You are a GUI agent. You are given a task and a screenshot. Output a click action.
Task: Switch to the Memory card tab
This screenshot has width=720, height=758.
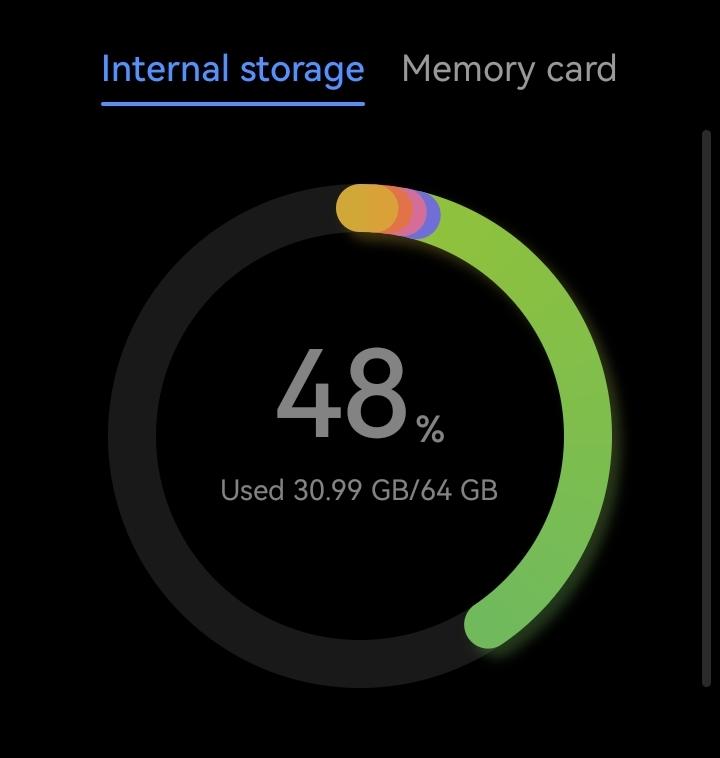pos(508,69)
